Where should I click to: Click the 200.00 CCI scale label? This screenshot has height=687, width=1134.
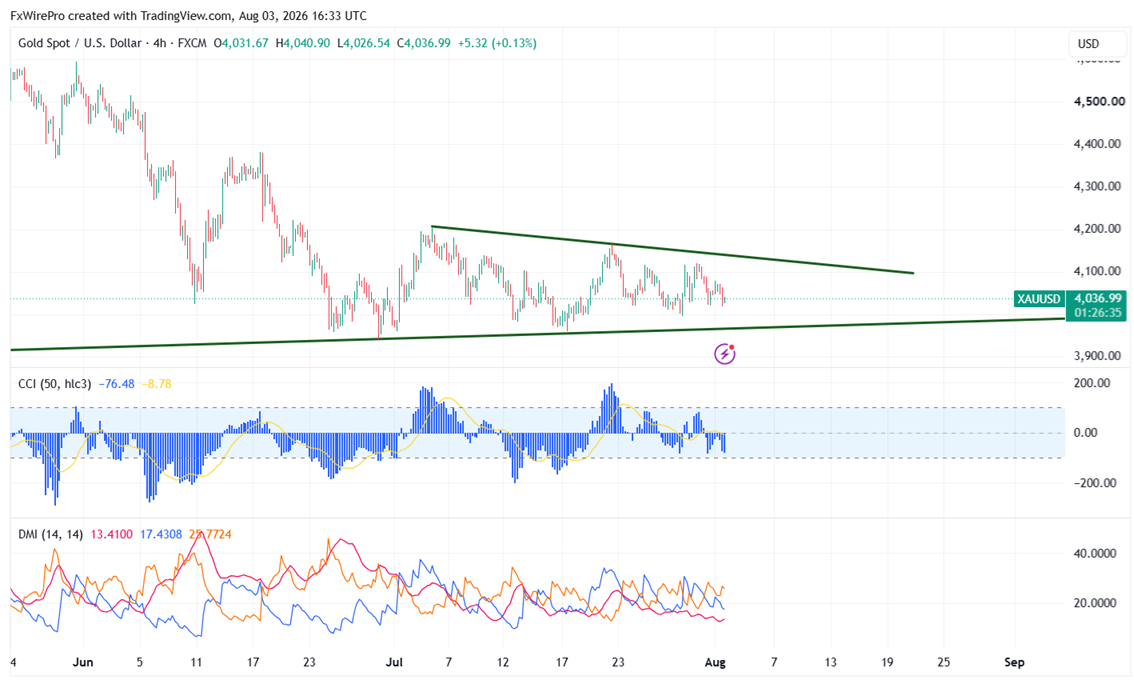[x=1092, y=383]
